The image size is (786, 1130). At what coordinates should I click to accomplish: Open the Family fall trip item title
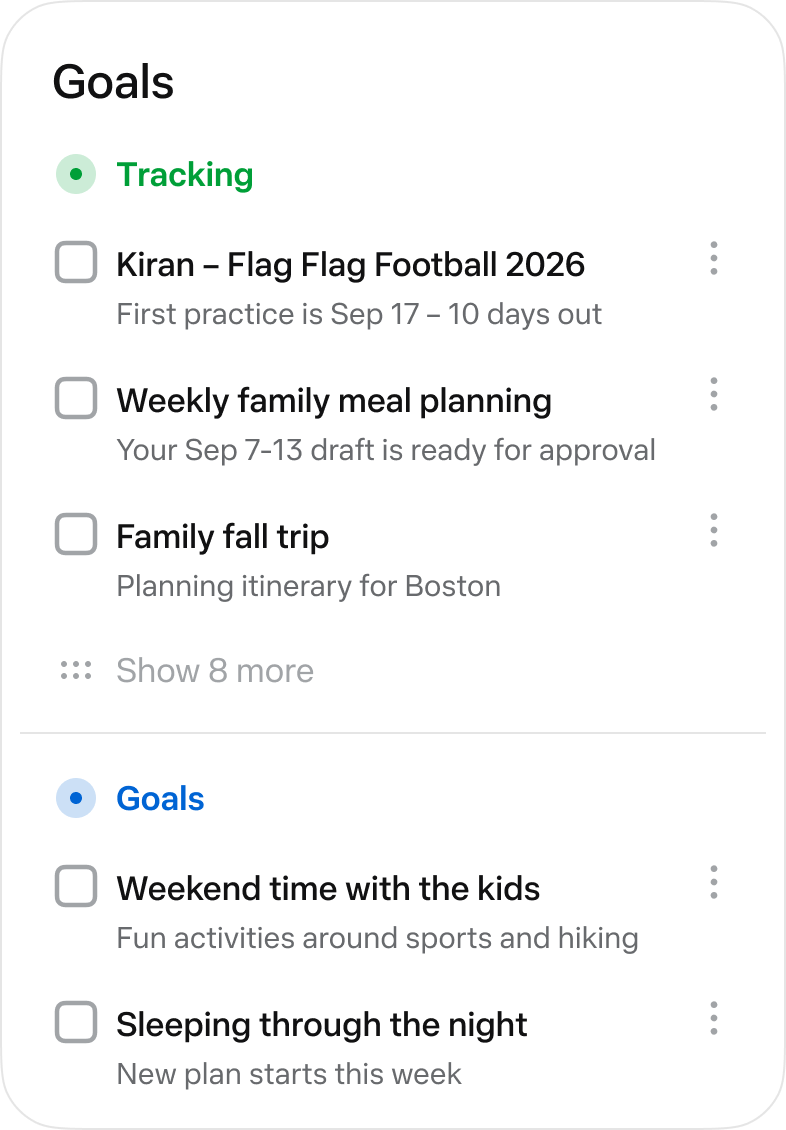tap(223, 537)
